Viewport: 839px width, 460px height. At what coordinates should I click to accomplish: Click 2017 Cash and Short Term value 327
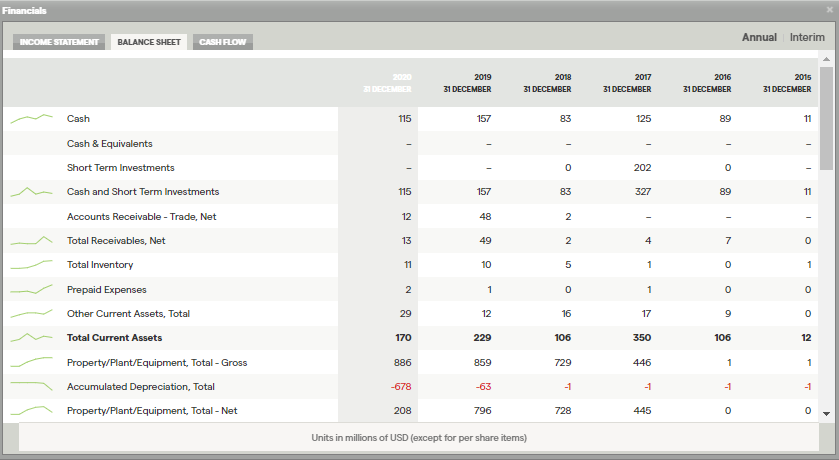click(x=643, y=191)
